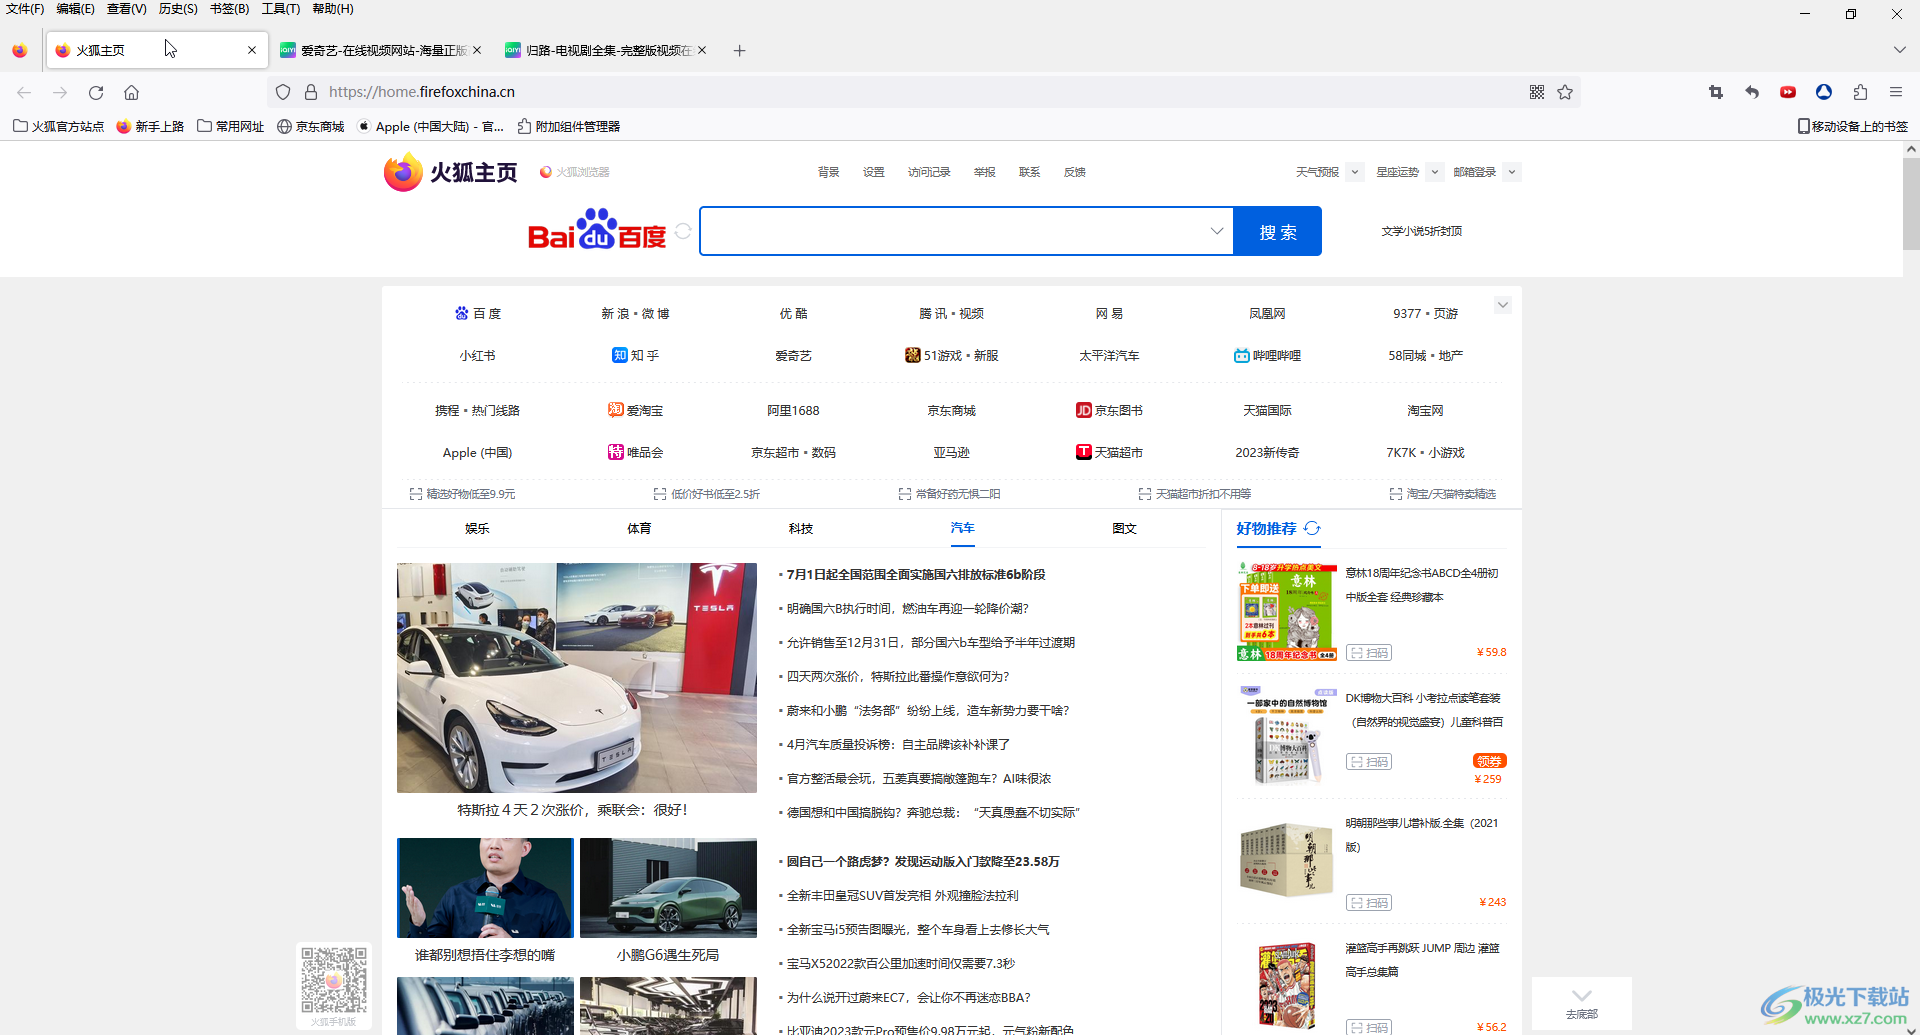Expand the 天气预报 dropdown
The width and height of the screenshot is (1920, 1035).
1355,172
